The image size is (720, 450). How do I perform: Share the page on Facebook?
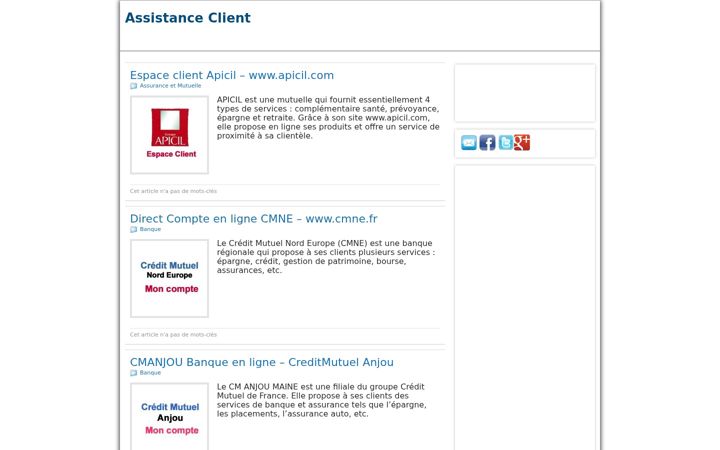[x=487, y=143]
